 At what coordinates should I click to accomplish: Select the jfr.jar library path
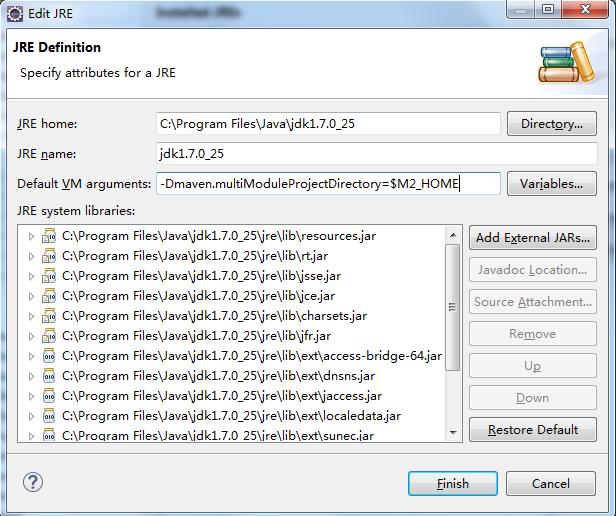[196, 336]
